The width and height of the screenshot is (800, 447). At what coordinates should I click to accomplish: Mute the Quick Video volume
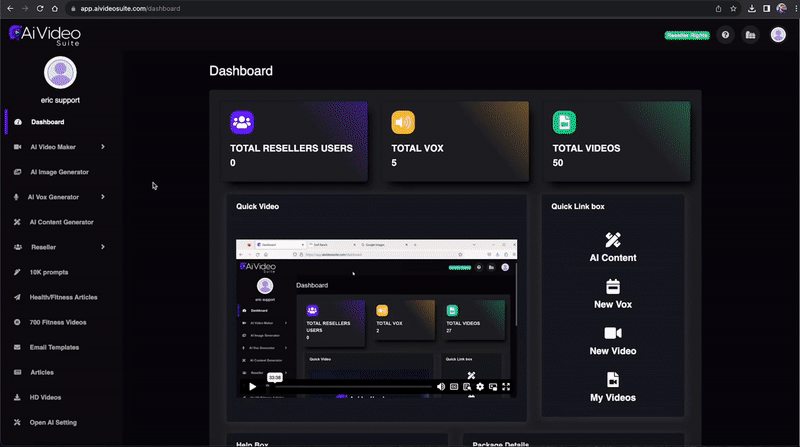[x=441, y=387]
